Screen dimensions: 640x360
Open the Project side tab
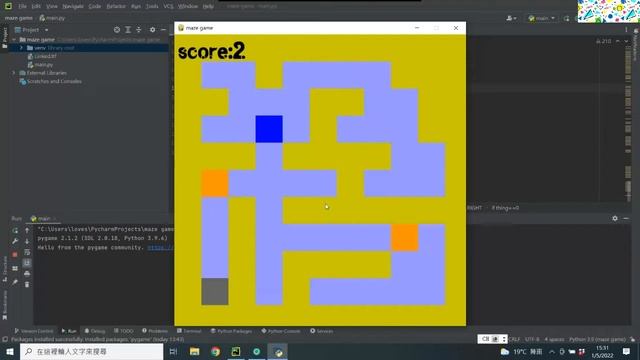click(5, 38)
